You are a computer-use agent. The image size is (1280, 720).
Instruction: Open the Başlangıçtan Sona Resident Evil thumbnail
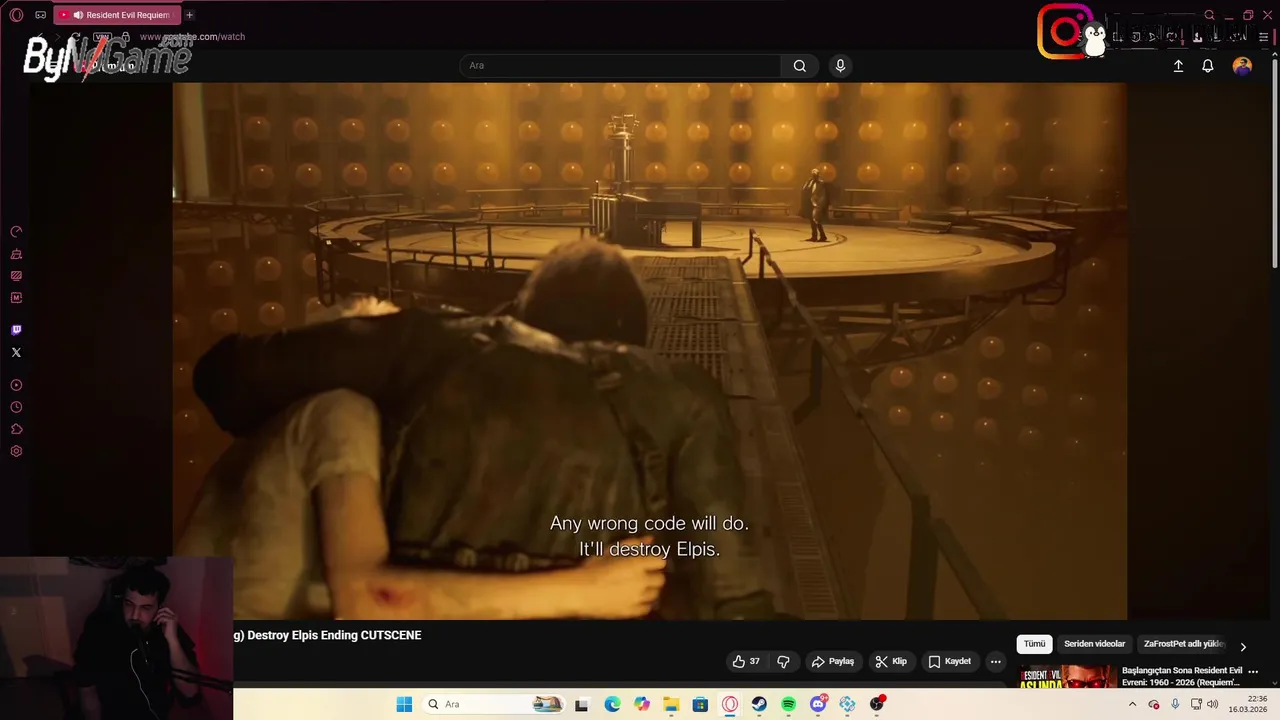(1067, 676)
